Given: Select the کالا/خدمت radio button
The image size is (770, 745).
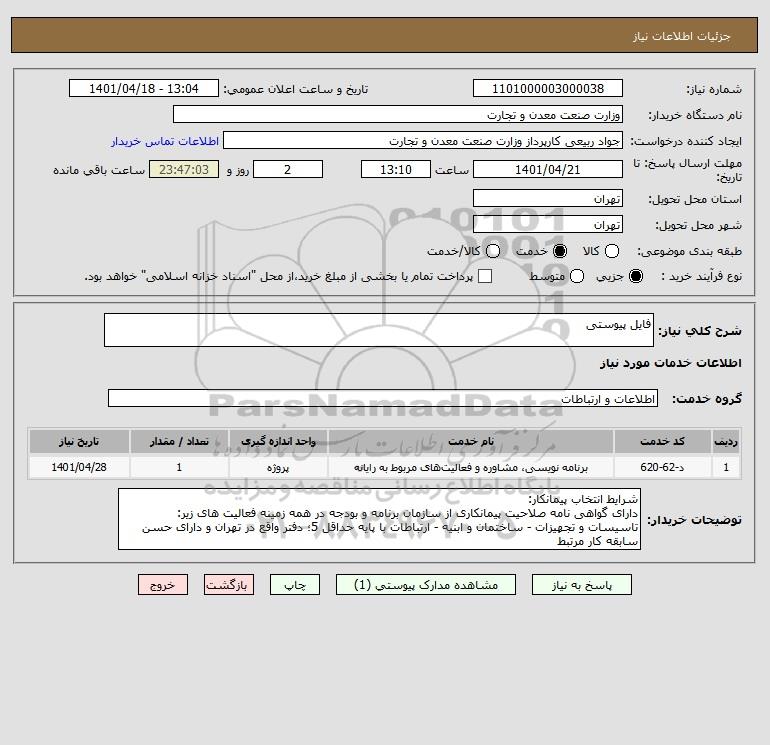Looking at the screenshot, I should [493, 251].
